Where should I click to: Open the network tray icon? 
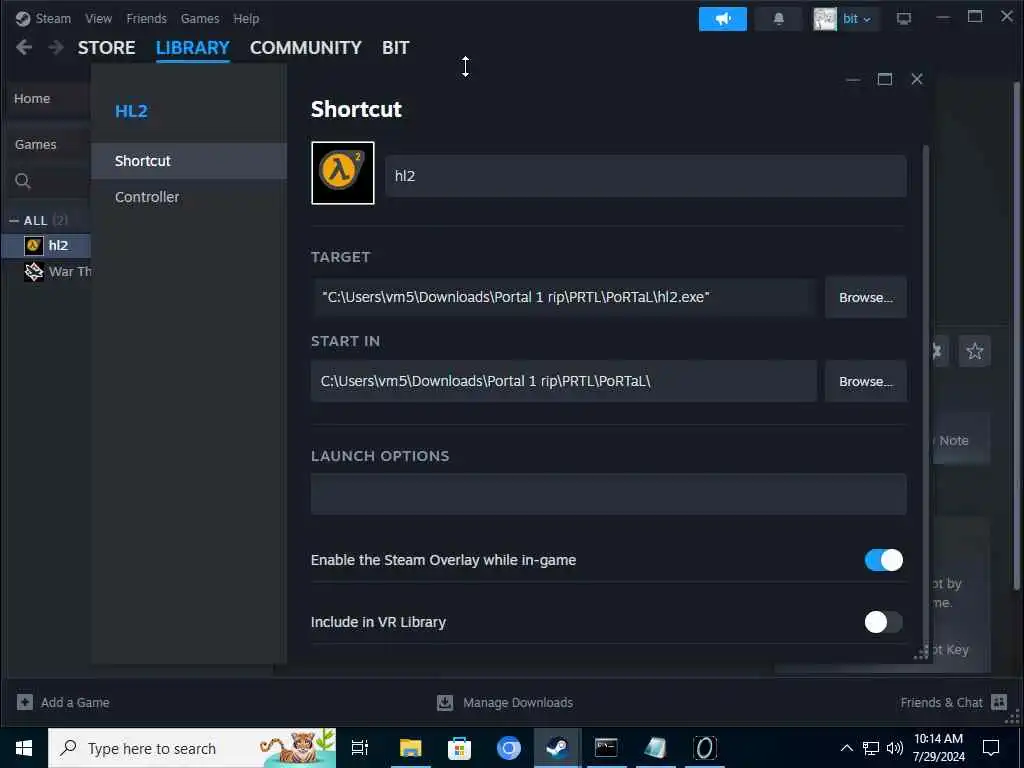[871, 748]
